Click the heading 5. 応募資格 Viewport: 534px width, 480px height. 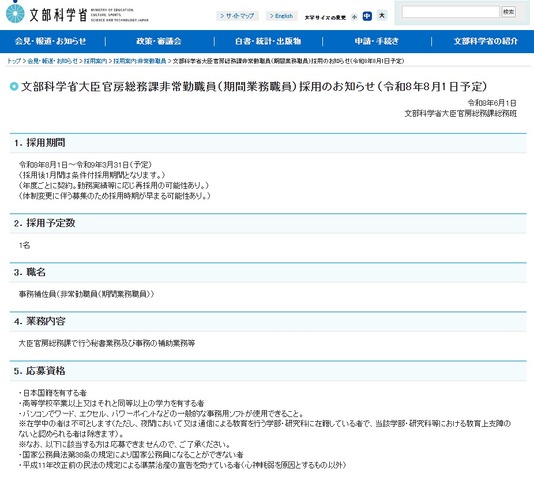40,371
